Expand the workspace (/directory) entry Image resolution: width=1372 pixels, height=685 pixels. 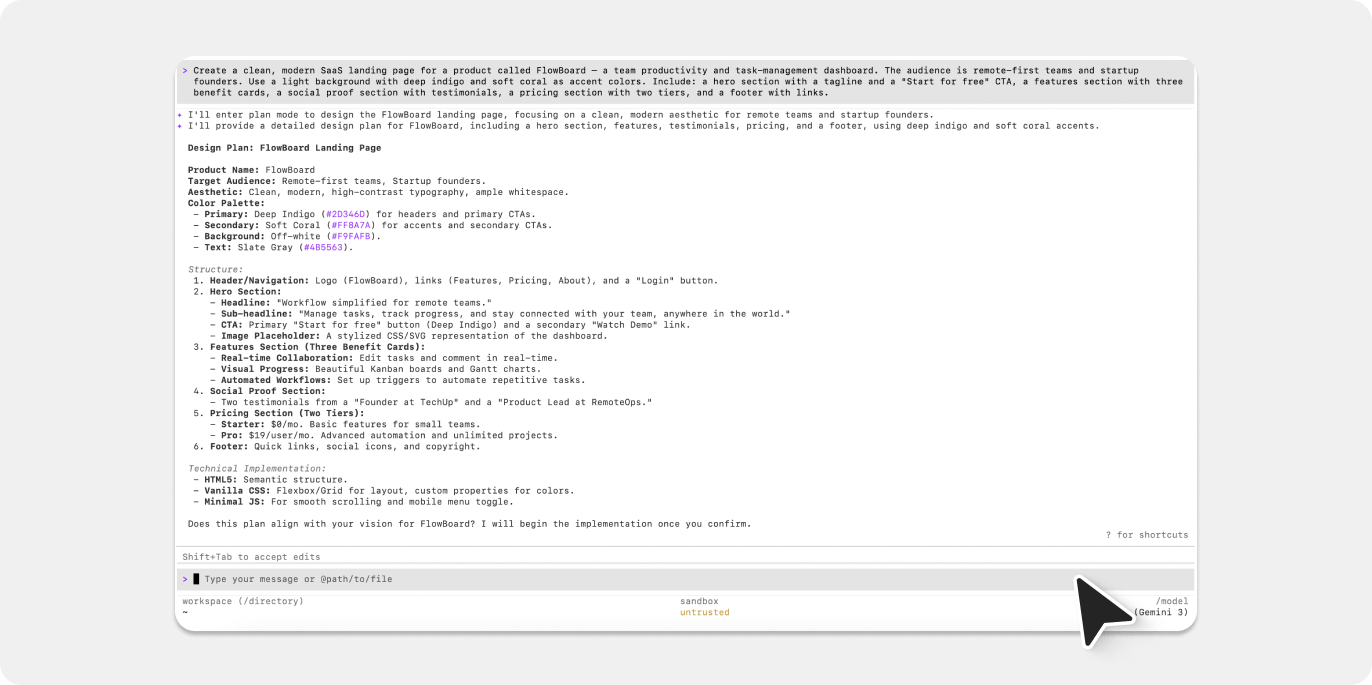point(242,600)
